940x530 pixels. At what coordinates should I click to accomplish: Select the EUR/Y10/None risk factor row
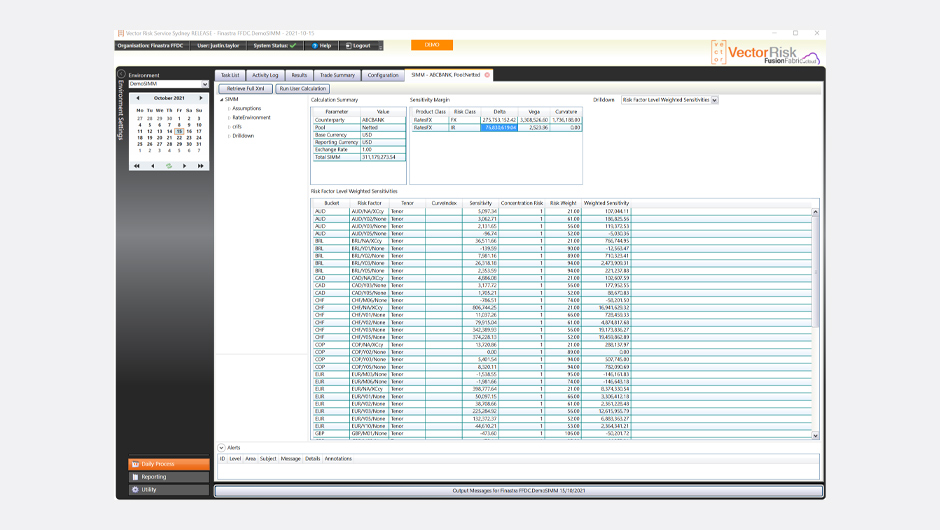coord(562,426)
